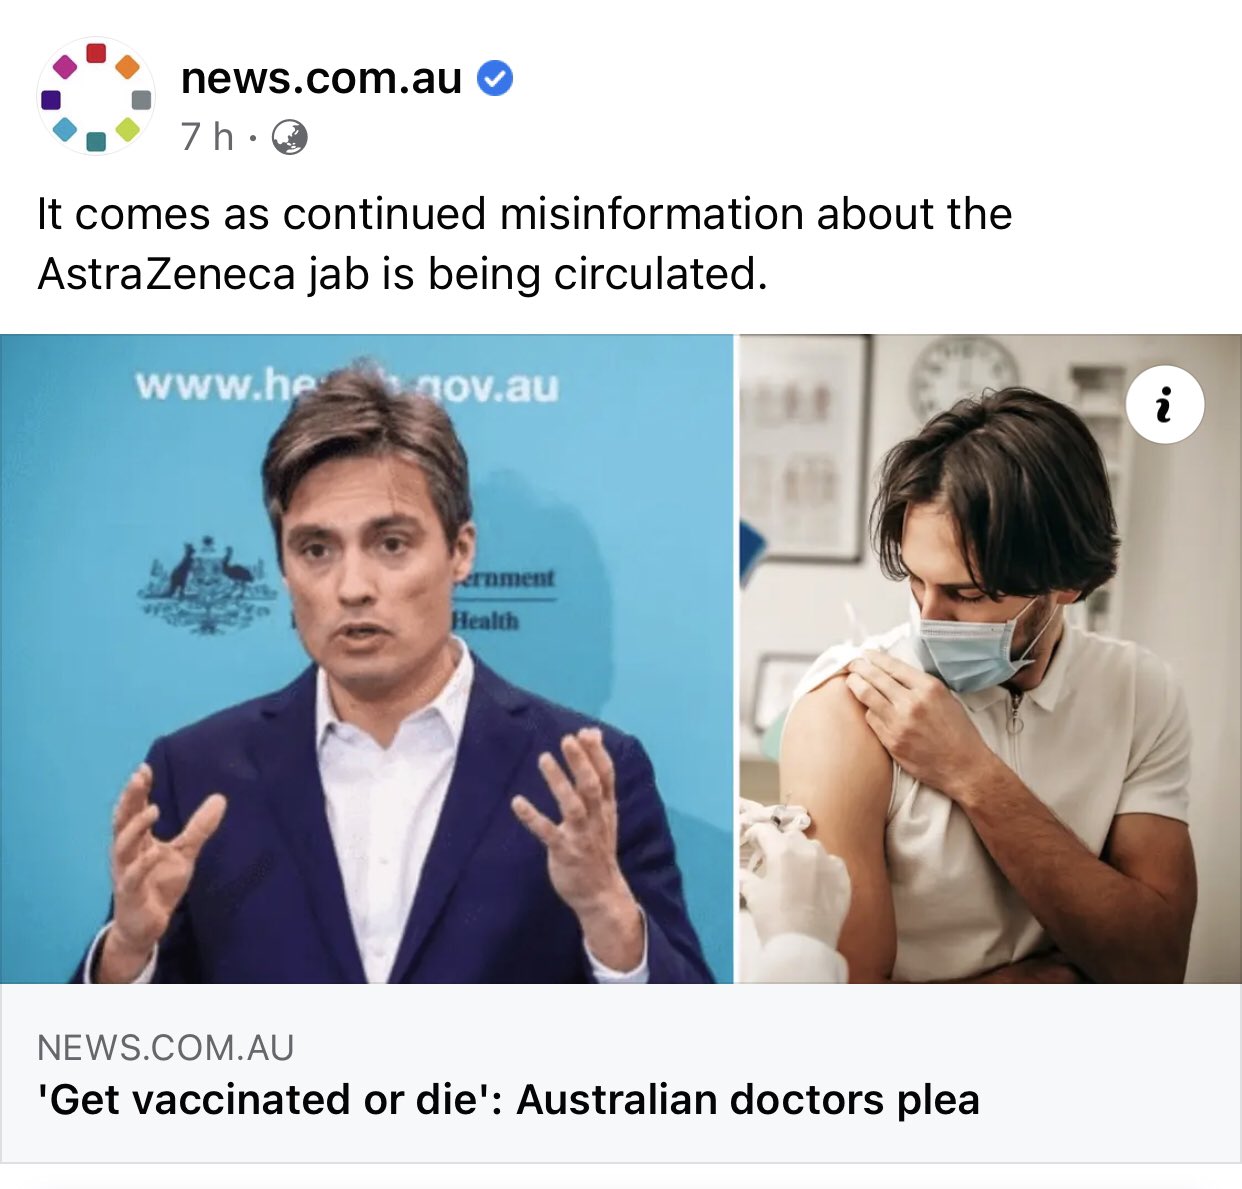Click the blue verified badge
This screenshot has height=1189, width=1242.
495,78
